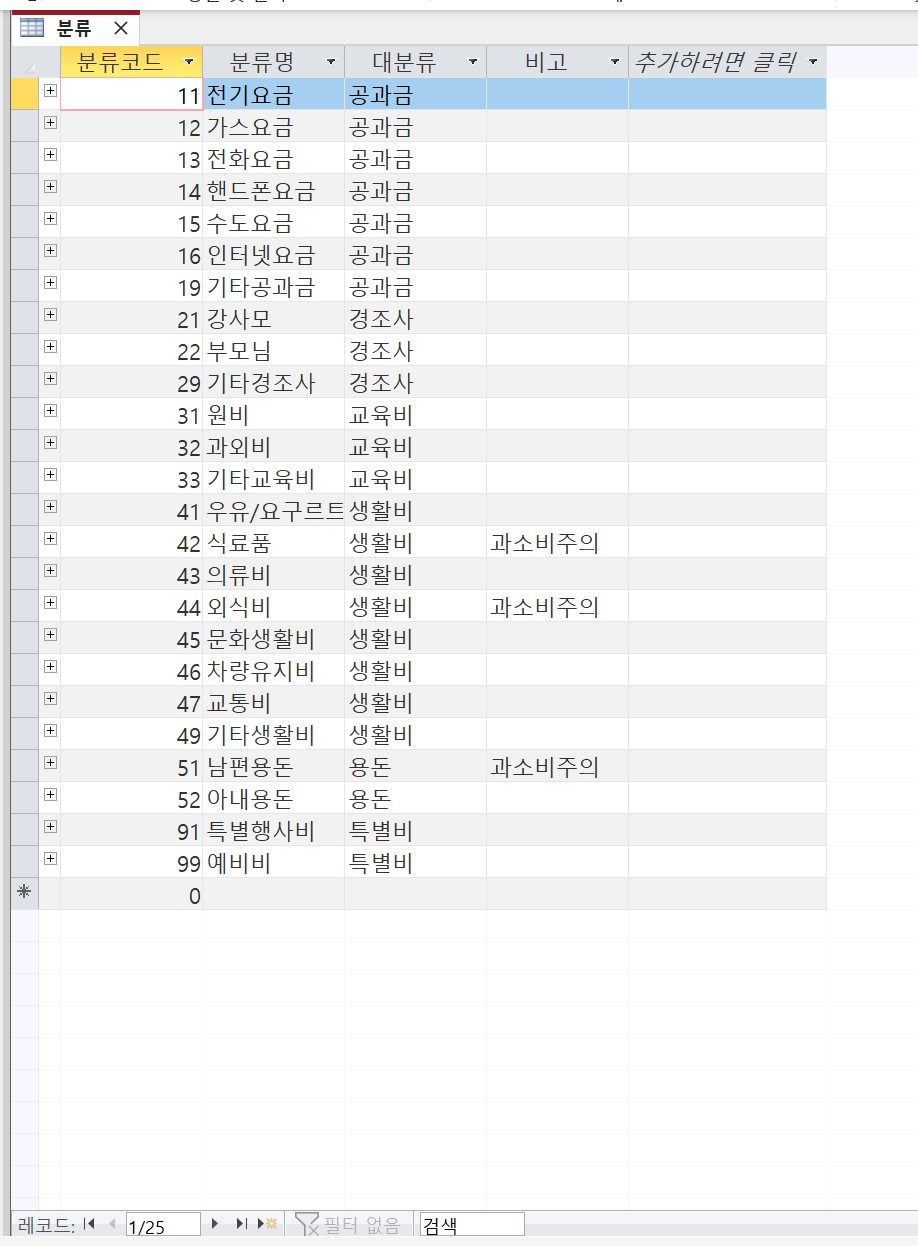Create a new blank record

pos(268,1224)
